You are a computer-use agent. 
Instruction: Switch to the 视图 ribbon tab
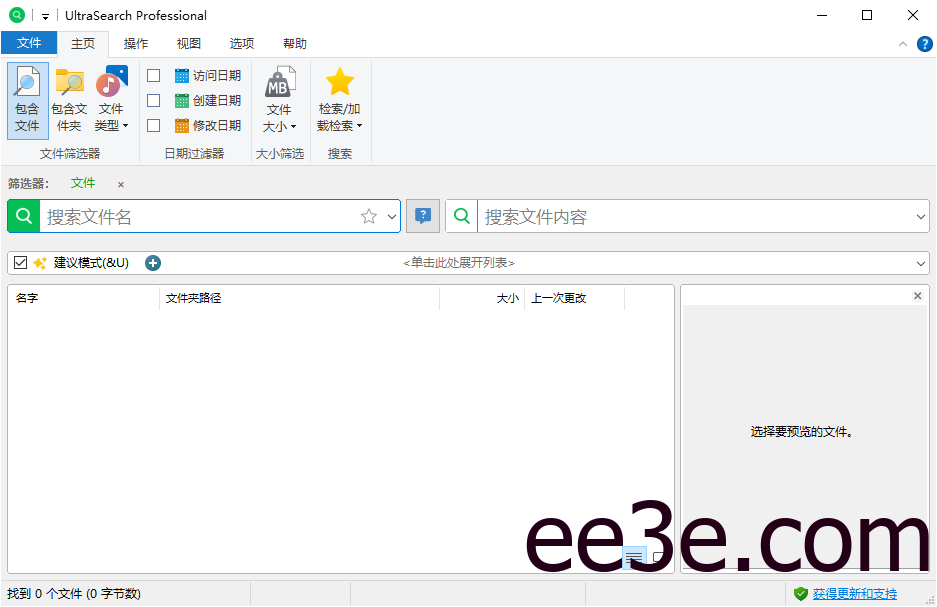click(x=187, y=43)
